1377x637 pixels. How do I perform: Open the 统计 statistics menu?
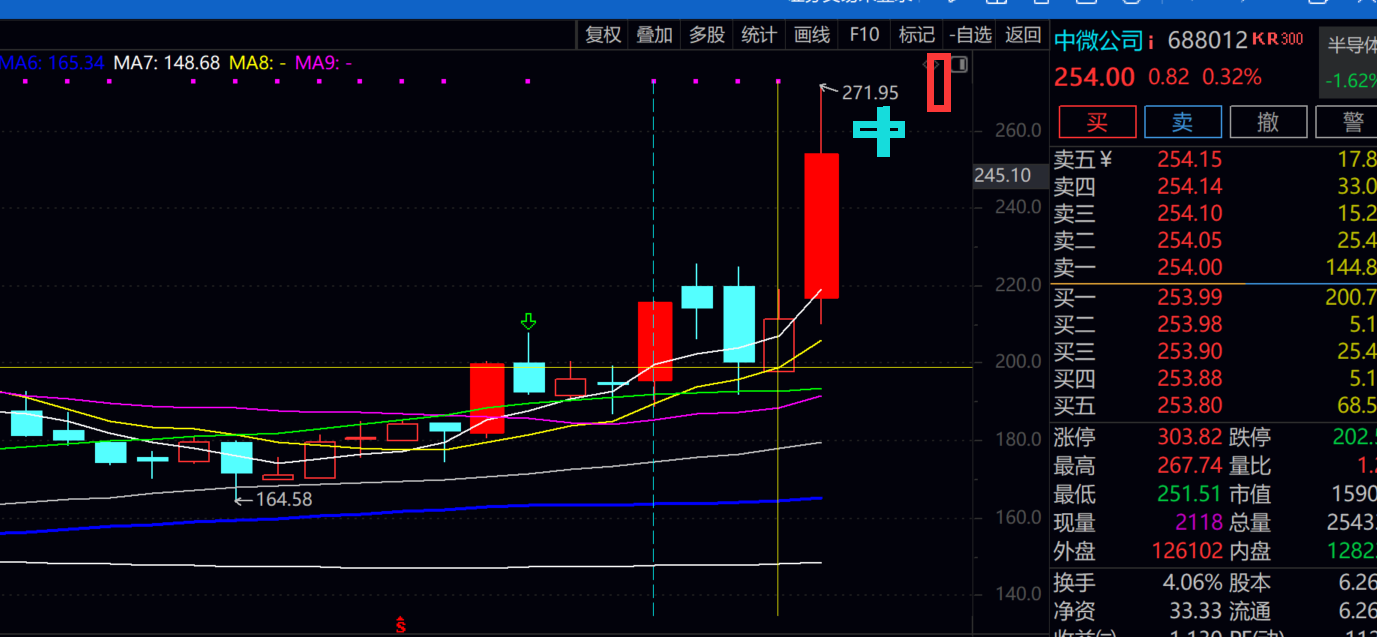[759, 35]
